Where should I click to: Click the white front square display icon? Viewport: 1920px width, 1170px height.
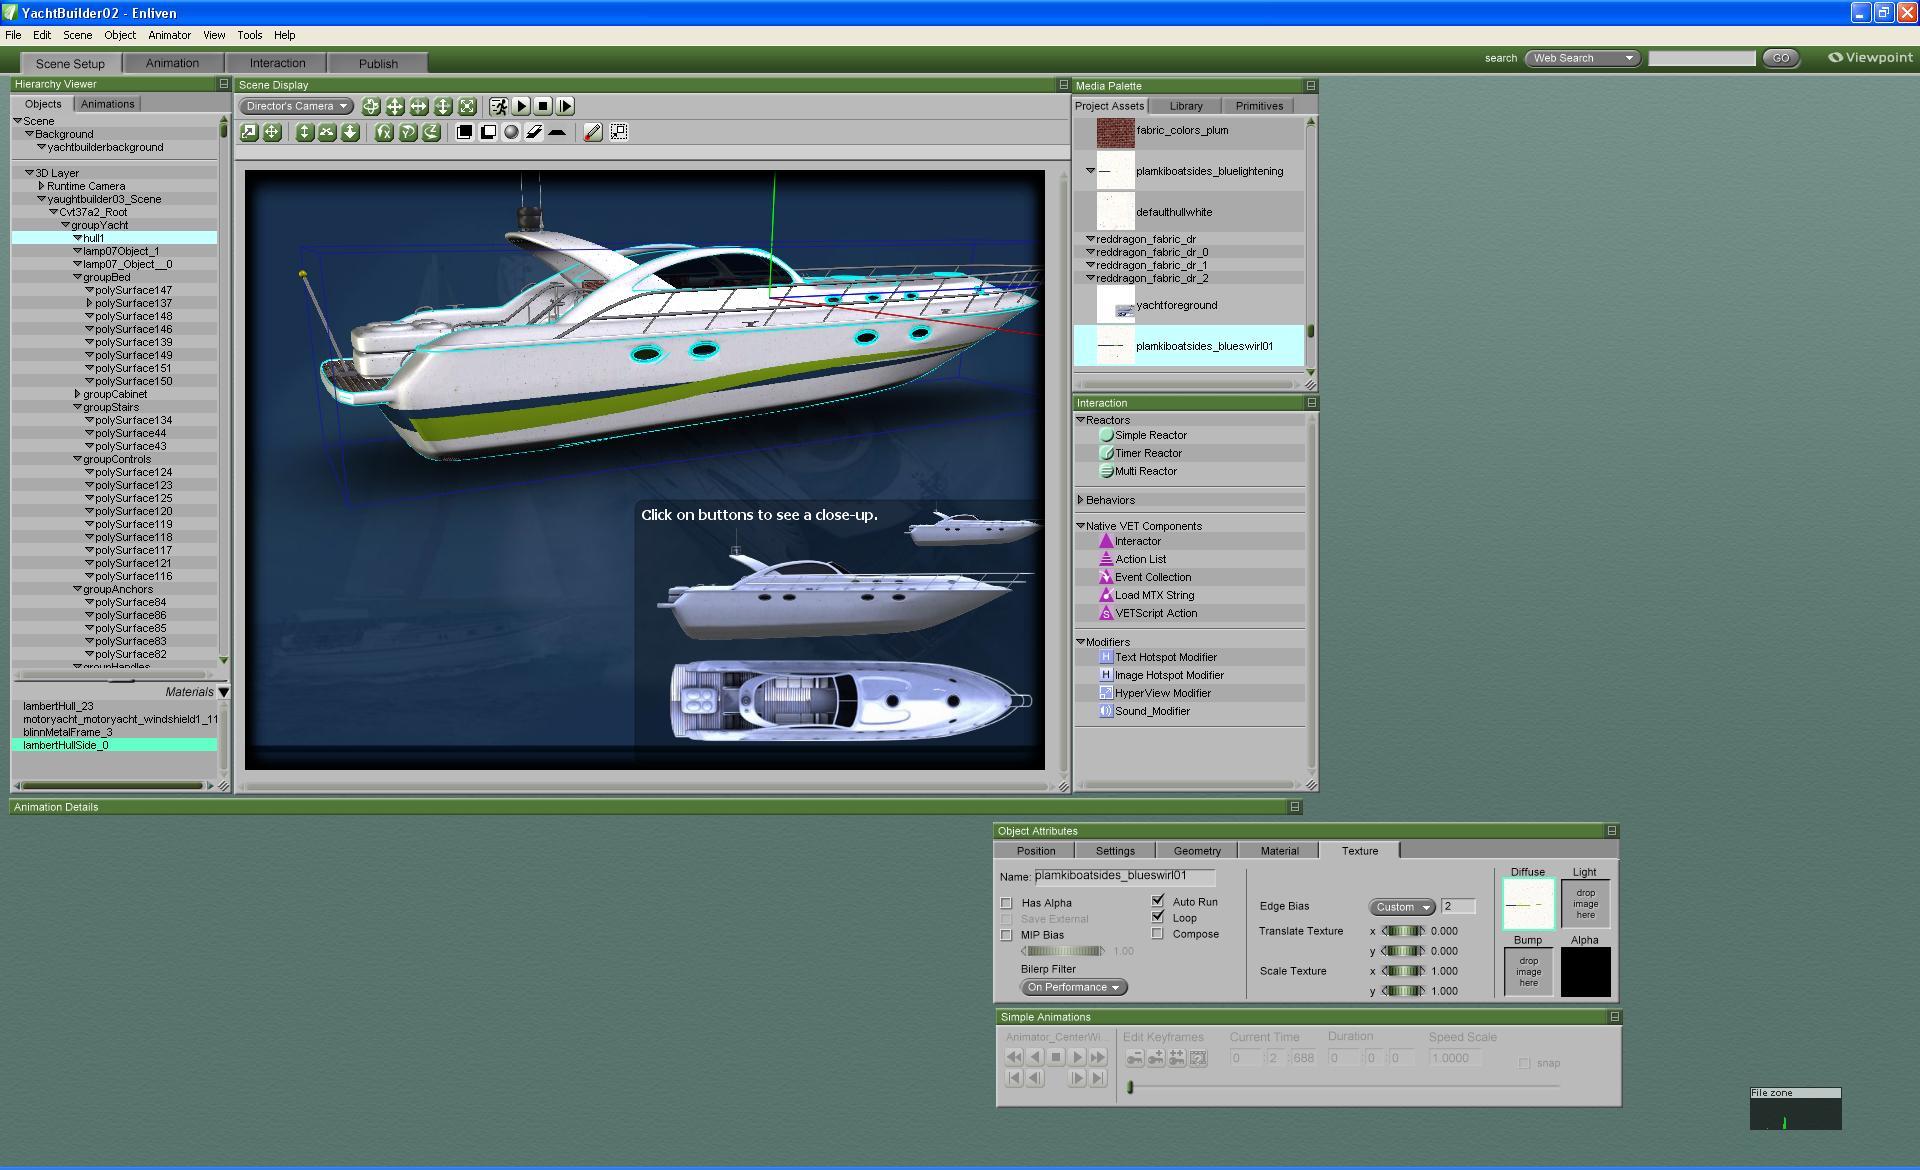[488, 132]
